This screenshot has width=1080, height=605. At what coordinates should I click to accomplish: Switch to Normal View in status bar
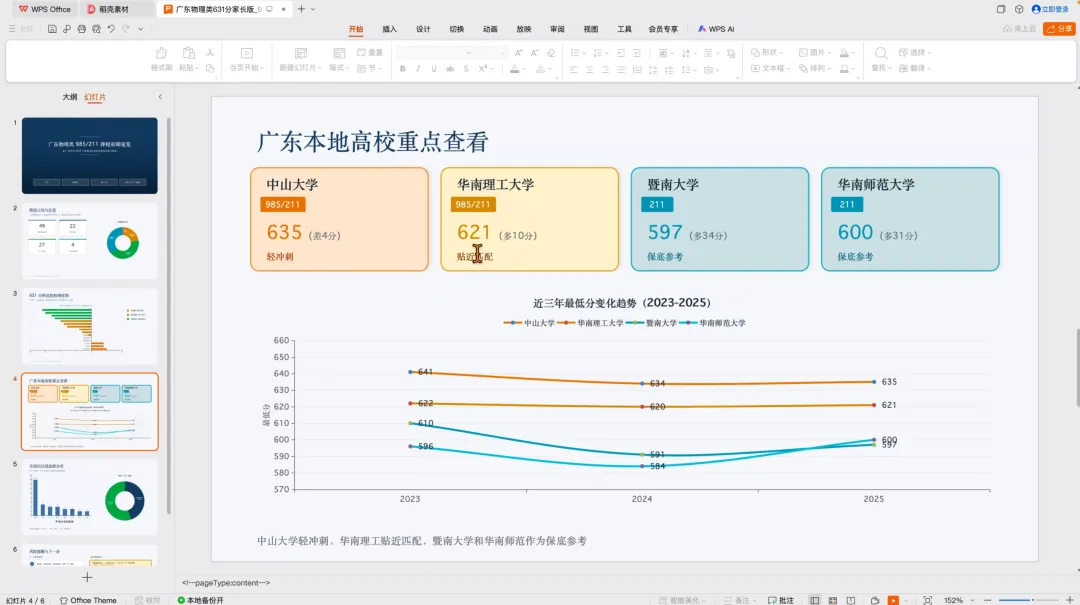[815, 600]
